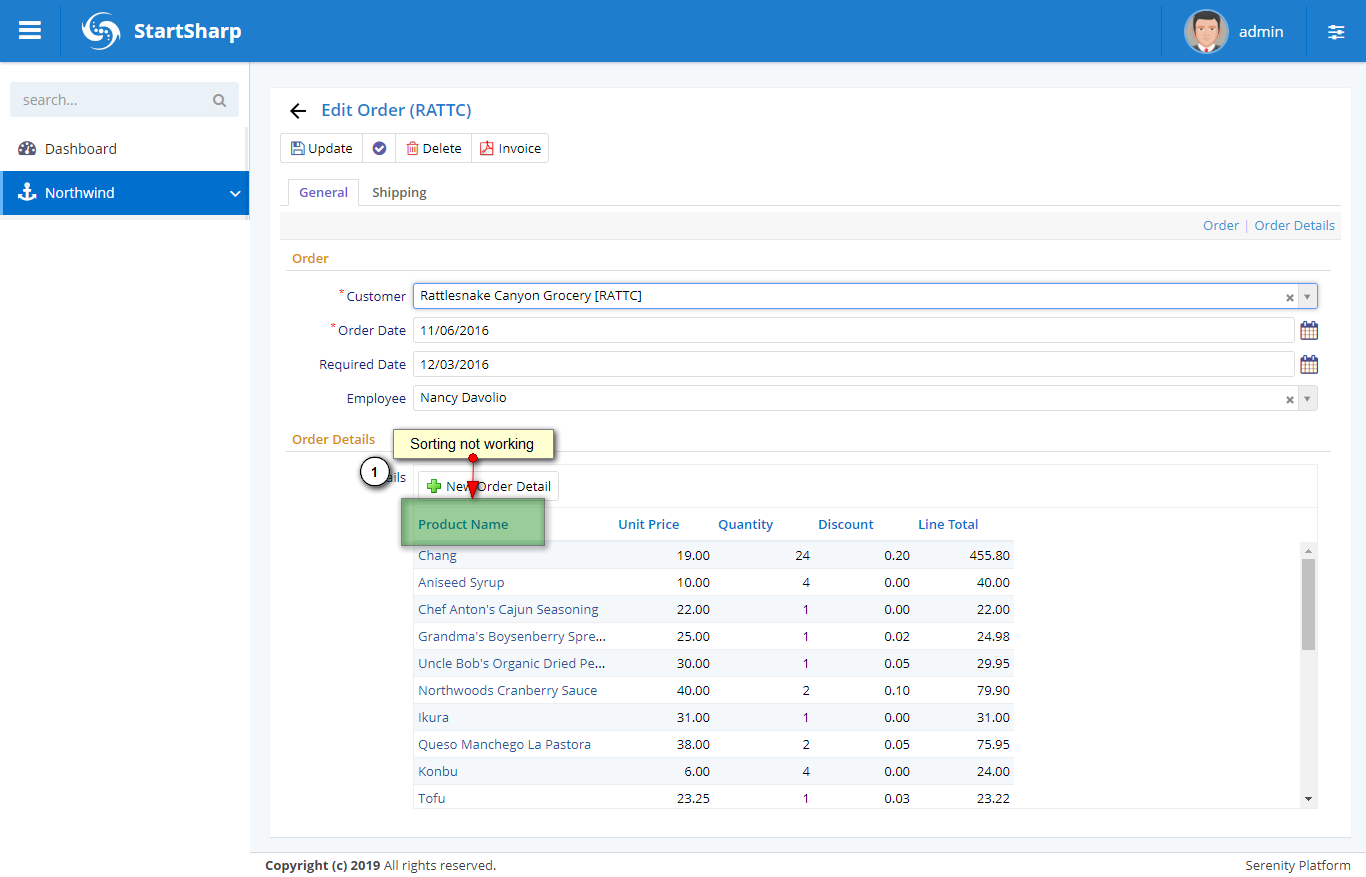
Task: Generate the Invoice PDF
Action: click(x=510, y=148)
